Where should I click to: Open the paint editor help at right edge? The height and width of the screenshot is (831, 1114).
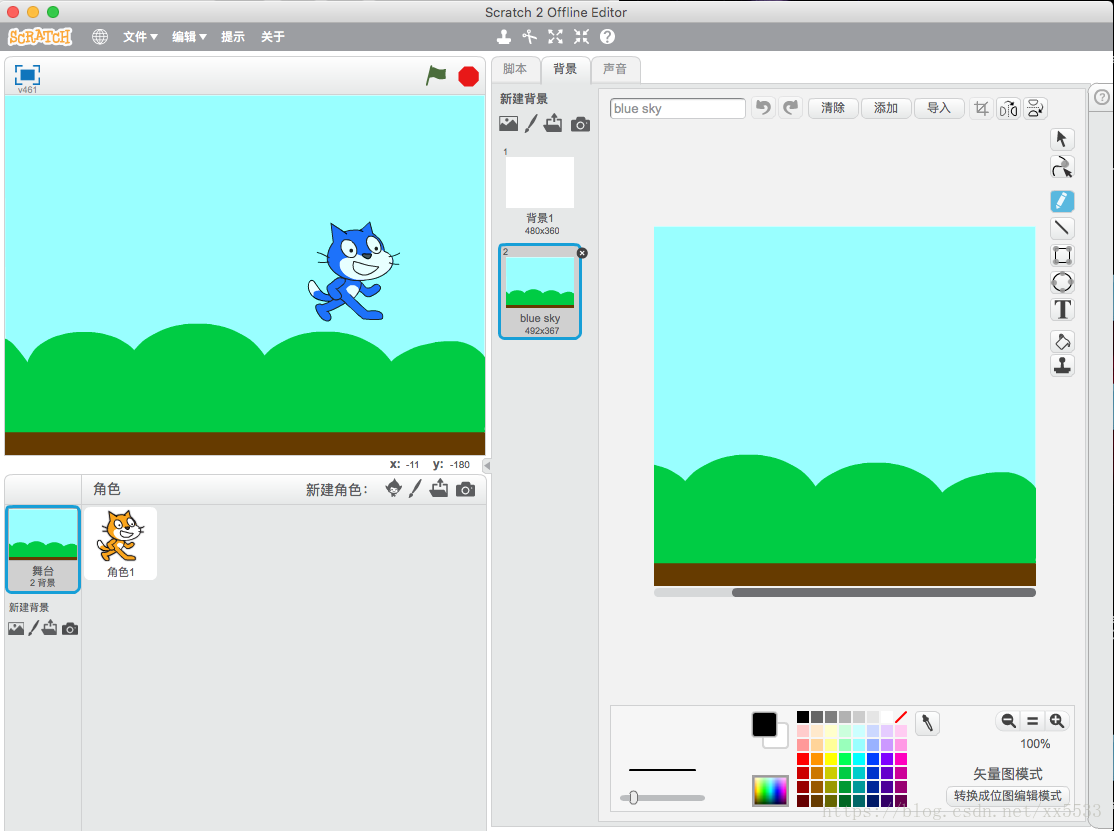pos(1101,97)
